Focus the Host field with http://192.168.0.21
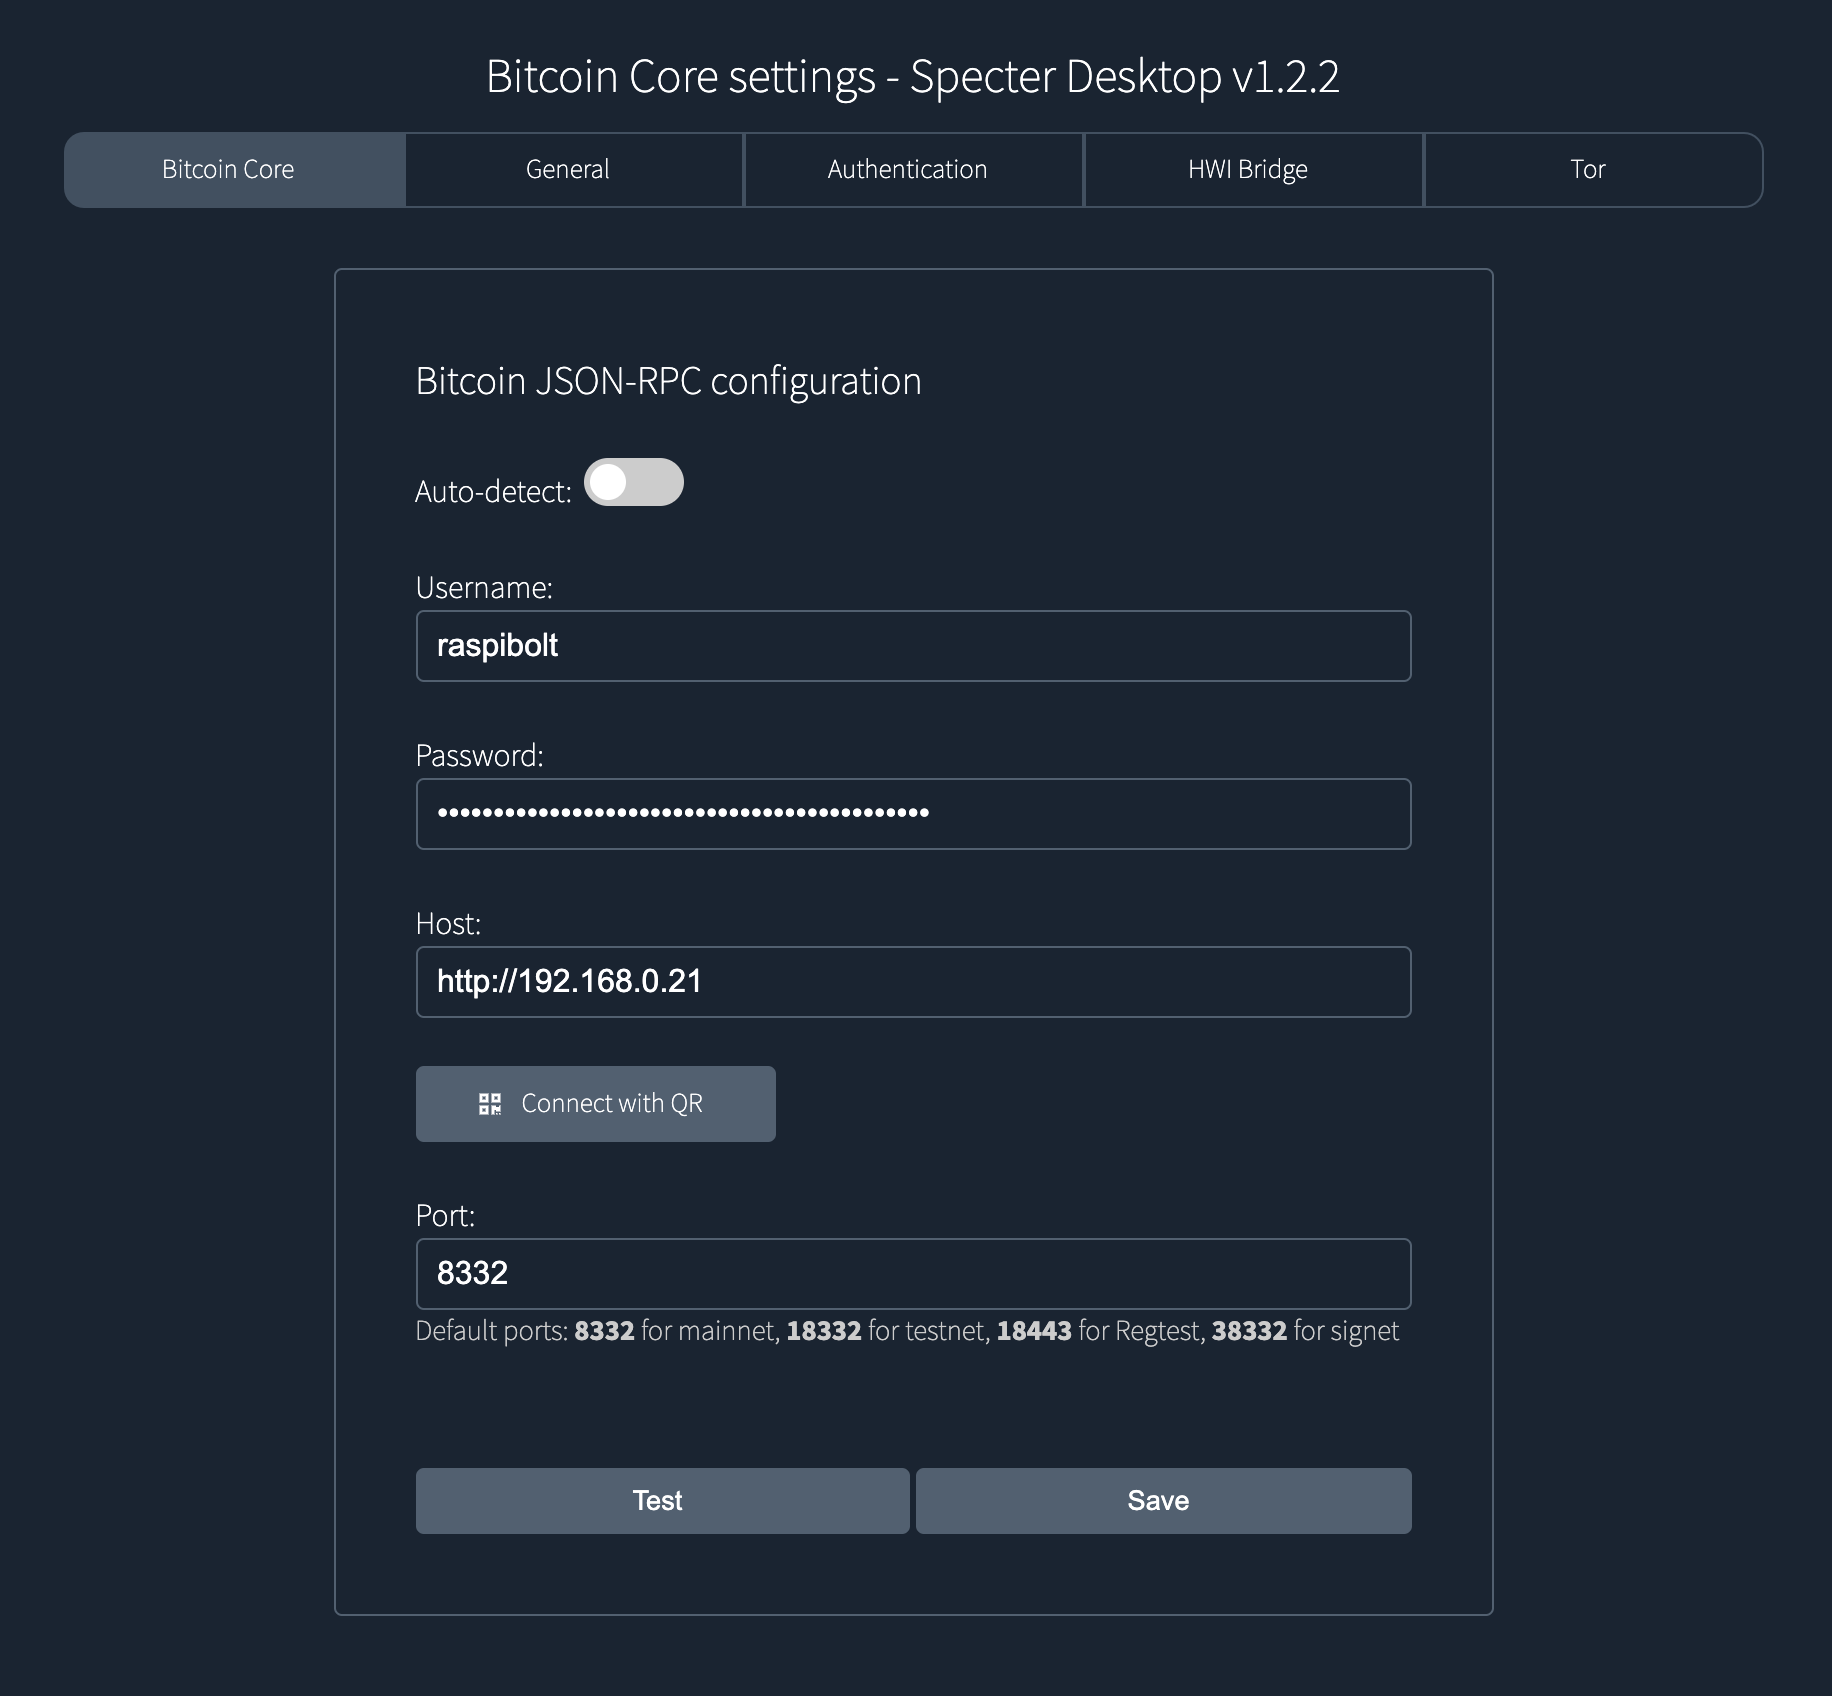The height and width of the screenshot is (1696, 1832). 914,982
